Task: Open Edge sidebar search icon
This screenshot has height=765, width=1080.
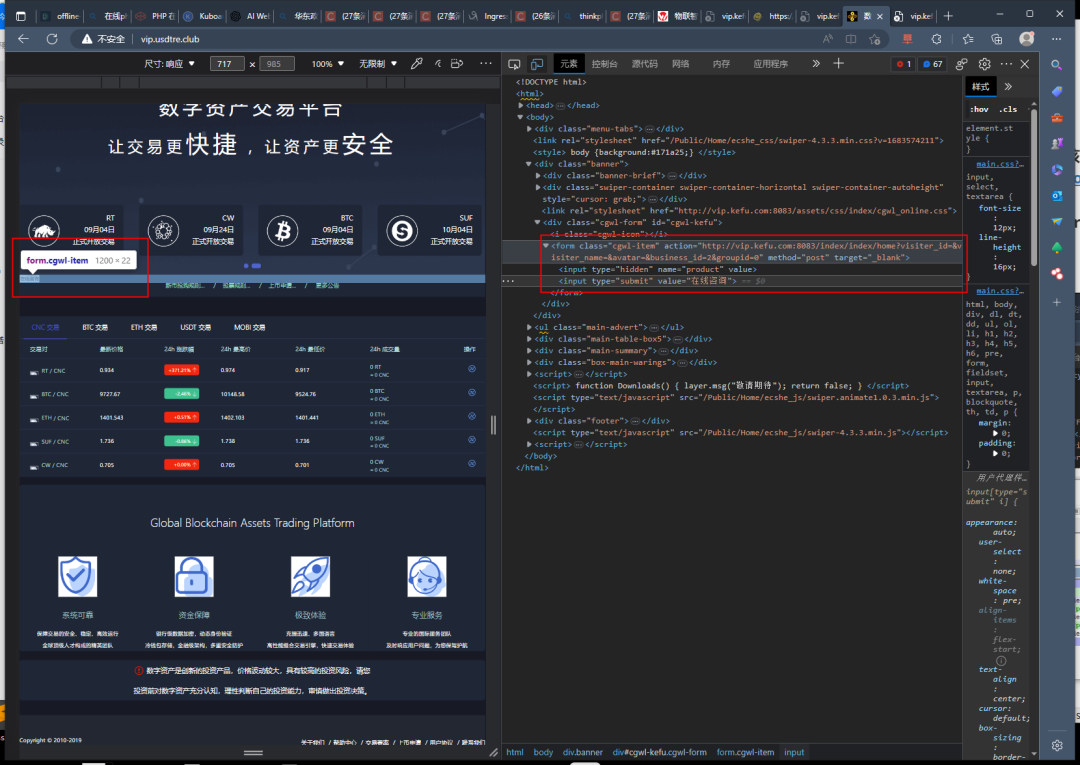Action: (x=1057, y=65)
